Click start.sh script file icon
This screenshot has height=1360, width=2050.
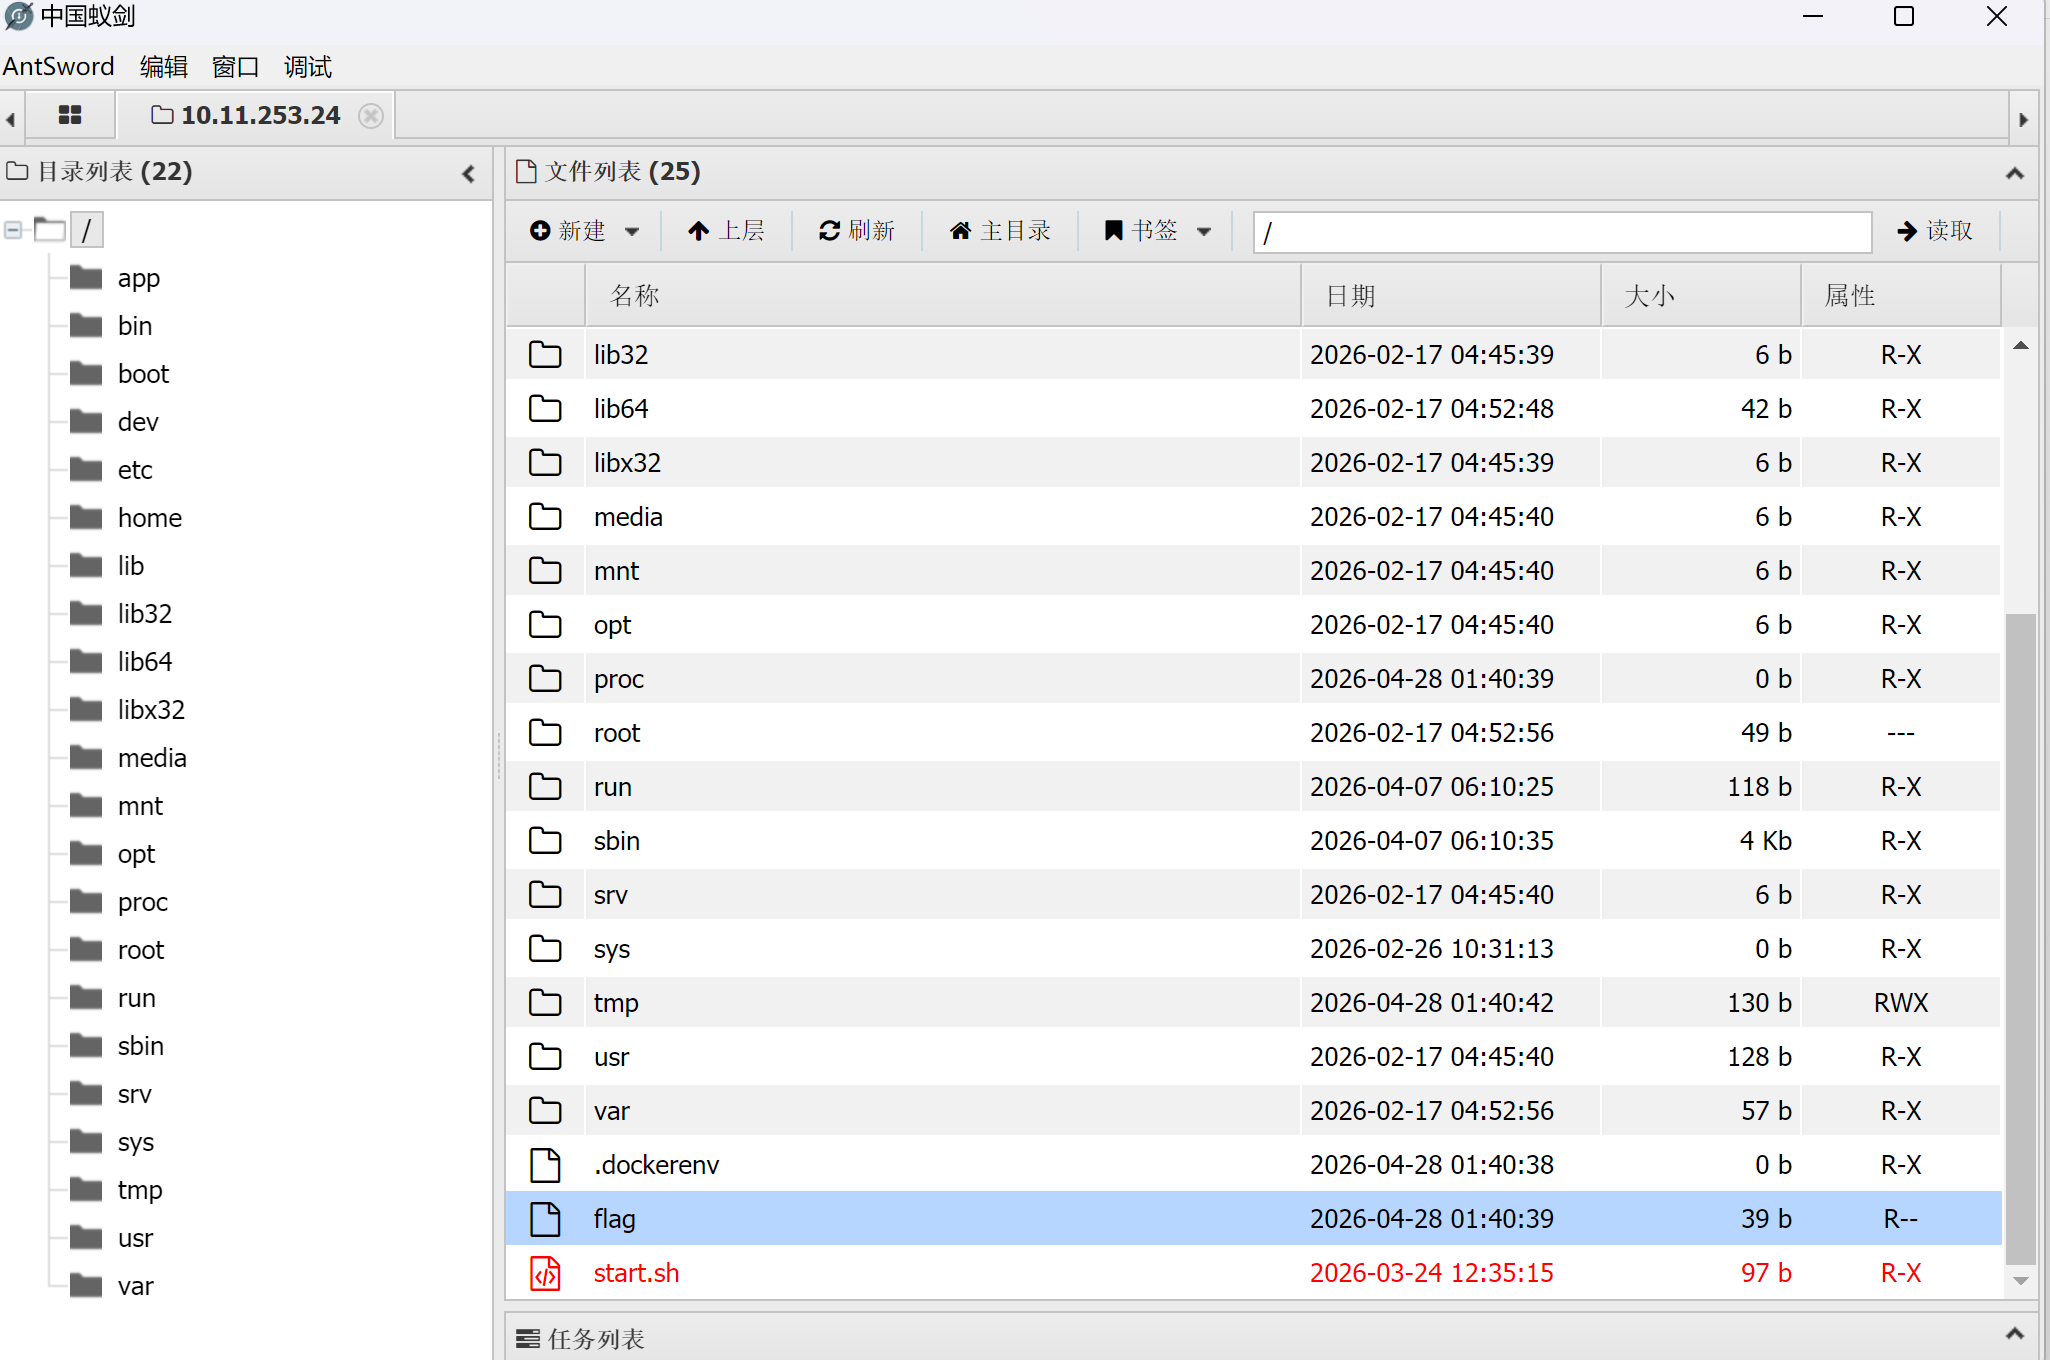545,1273
